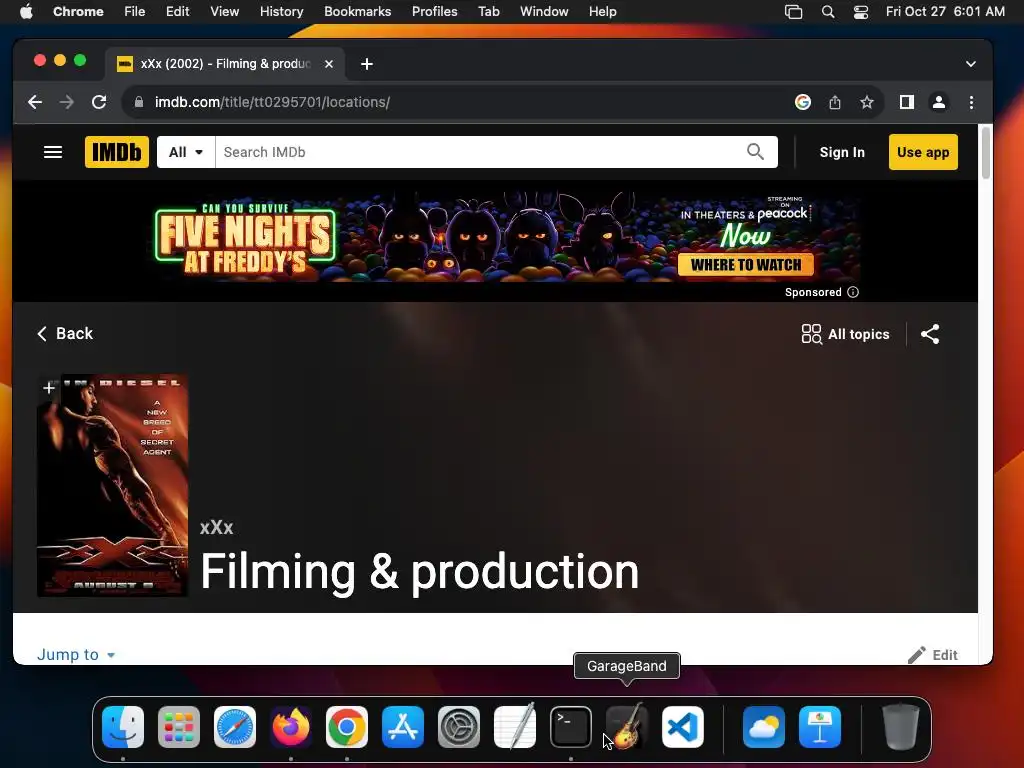Open System Settings from the Dock
1024x768 pixels.
(x=458, y=726)
